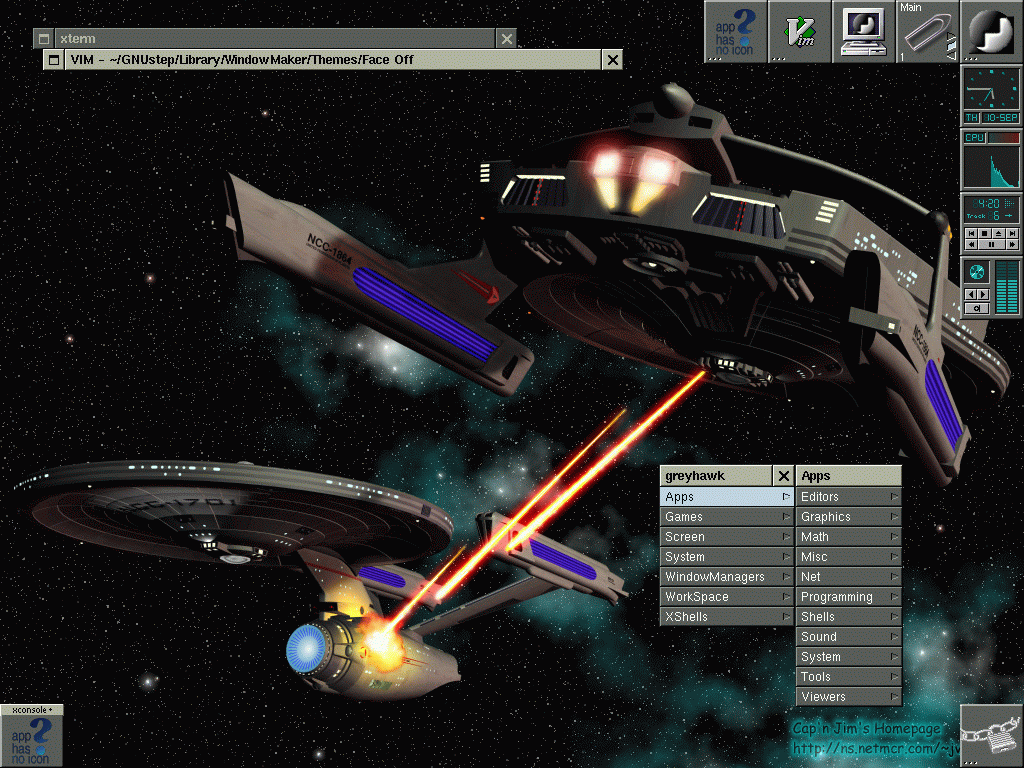Open the Editors entry in Apps menu
This screenshot has height=768, width=1024.
(x=849, y=497)
